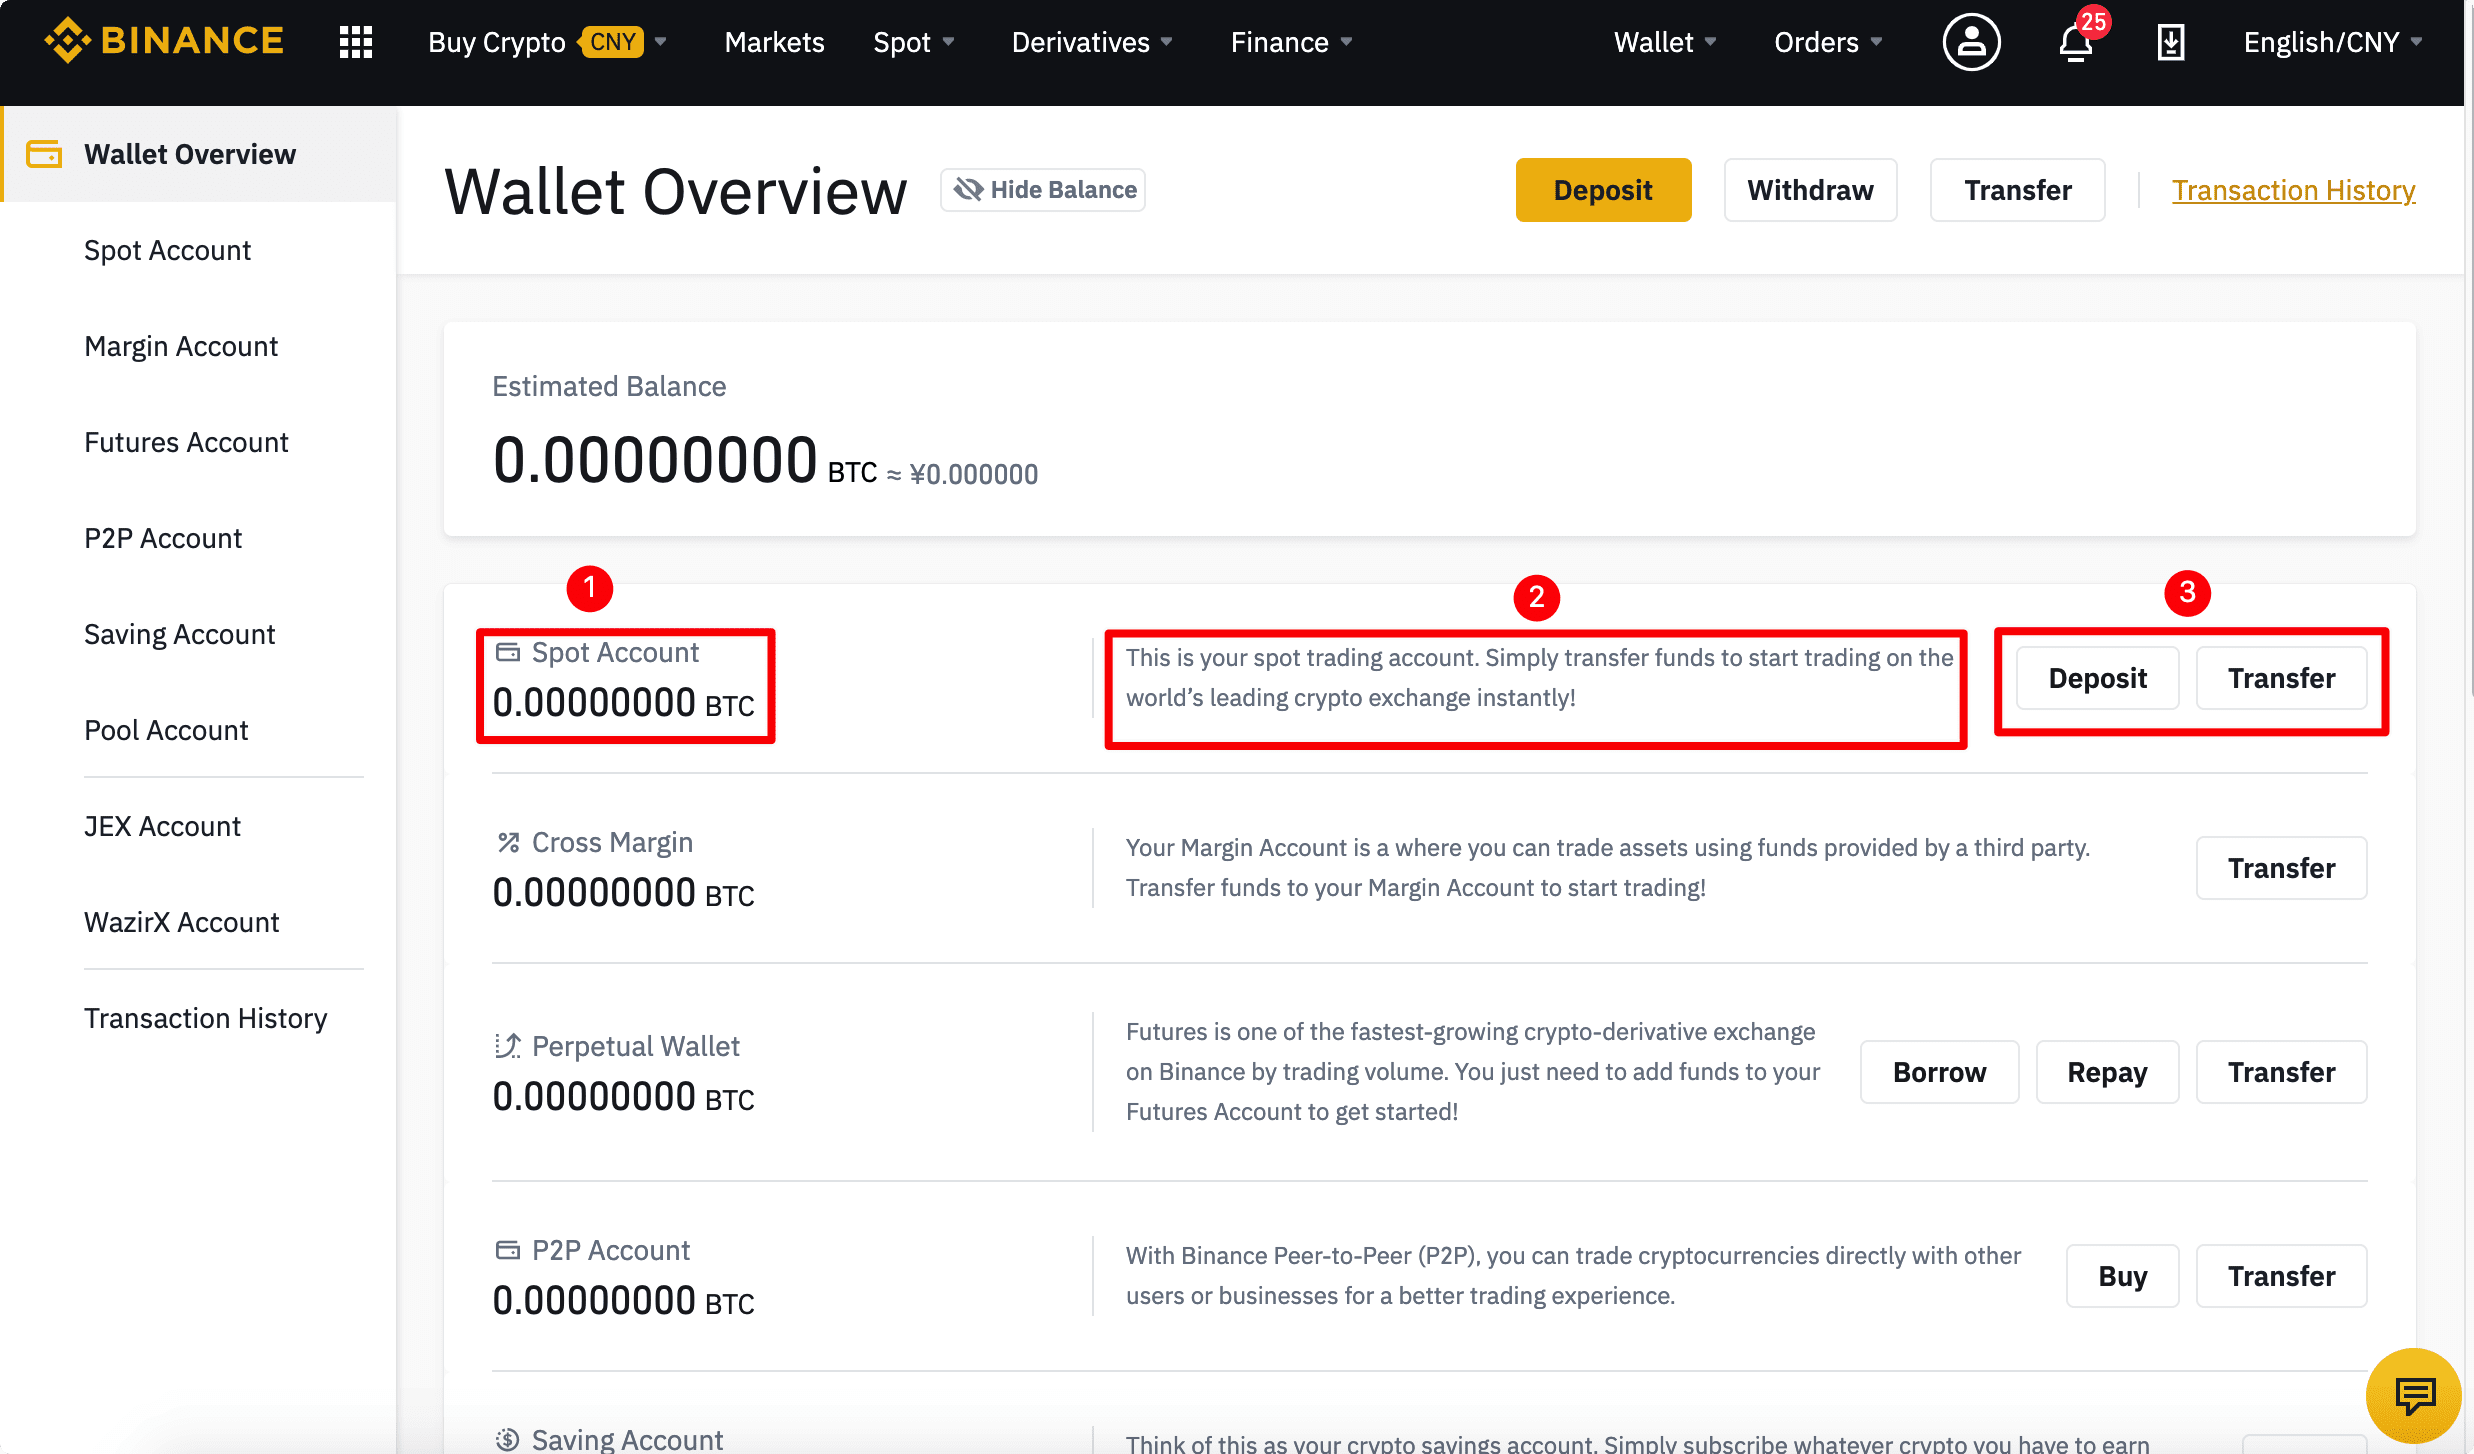Open the Transaction History link
This screenshot has height=1454, width=2474.
click(x=2293, y=190)
